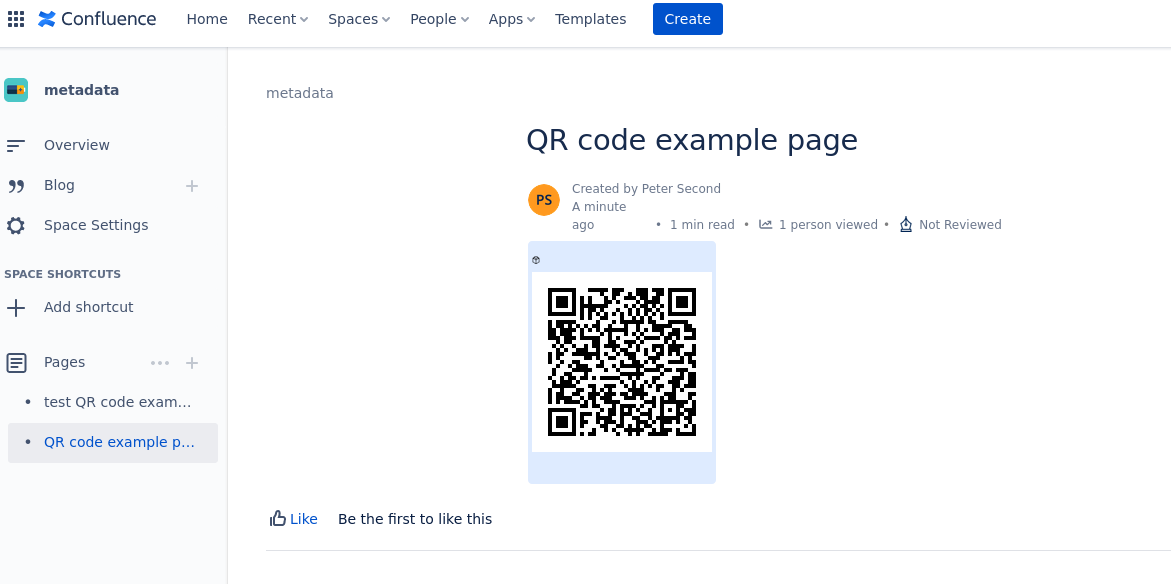
Task: Click Peter Second's PS avatar
Action: [543, 199]
